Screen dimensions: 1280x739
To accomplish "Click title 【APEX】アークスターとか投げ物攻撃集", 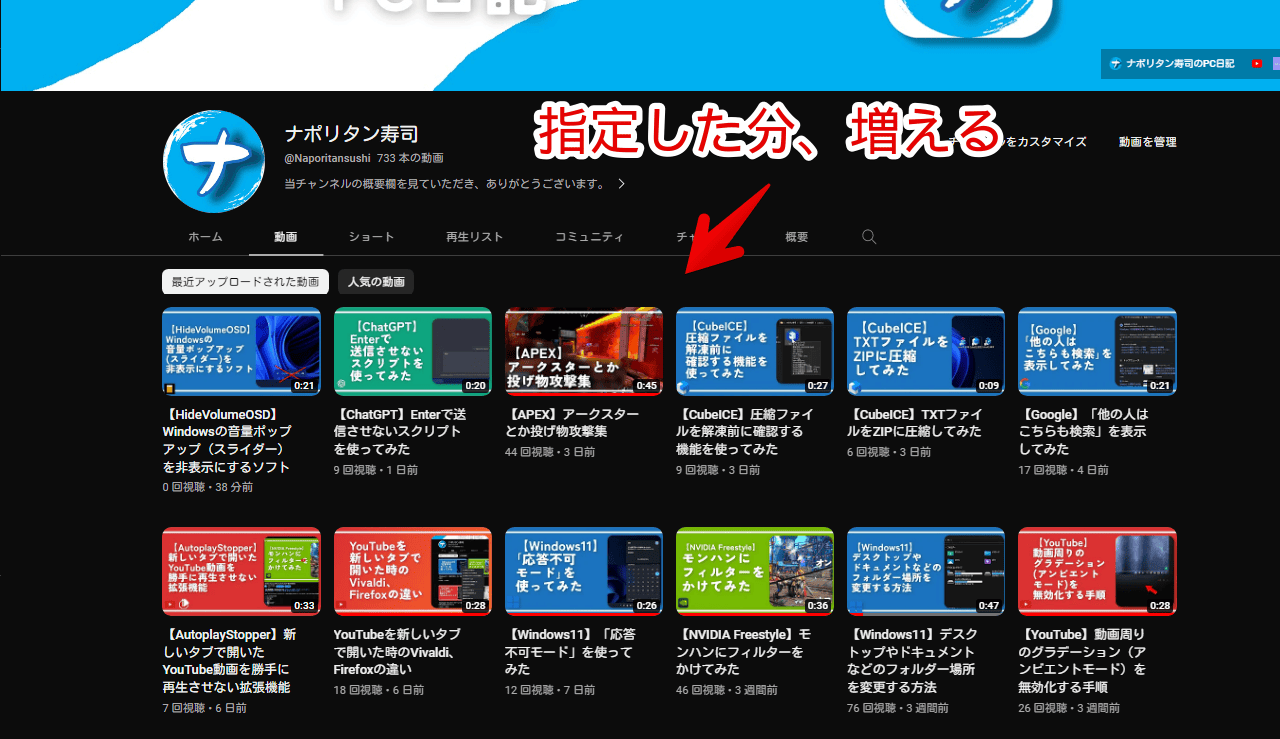I will click(572, 422).
